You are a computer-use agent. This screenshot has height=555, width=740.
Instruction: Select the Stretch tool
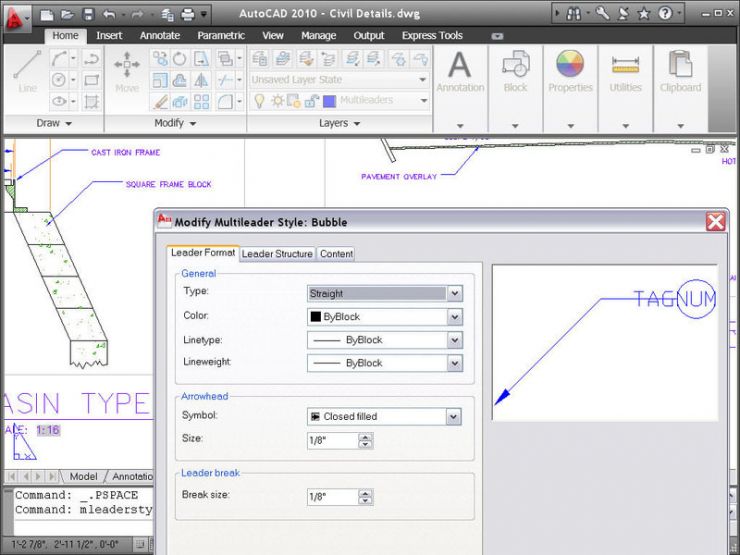pos(201,59)
